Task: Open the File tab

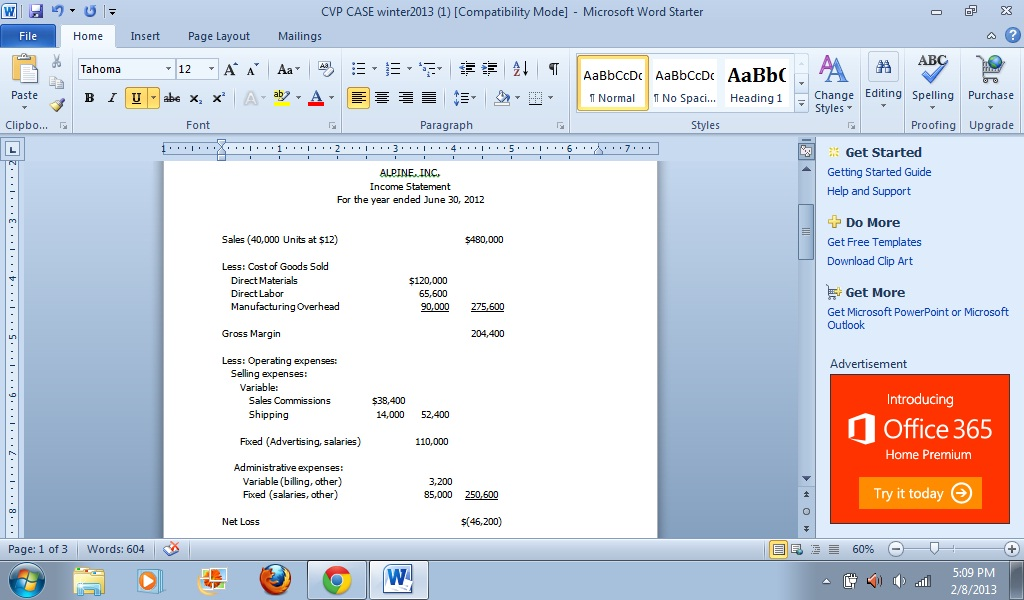Action: point(28,36)
